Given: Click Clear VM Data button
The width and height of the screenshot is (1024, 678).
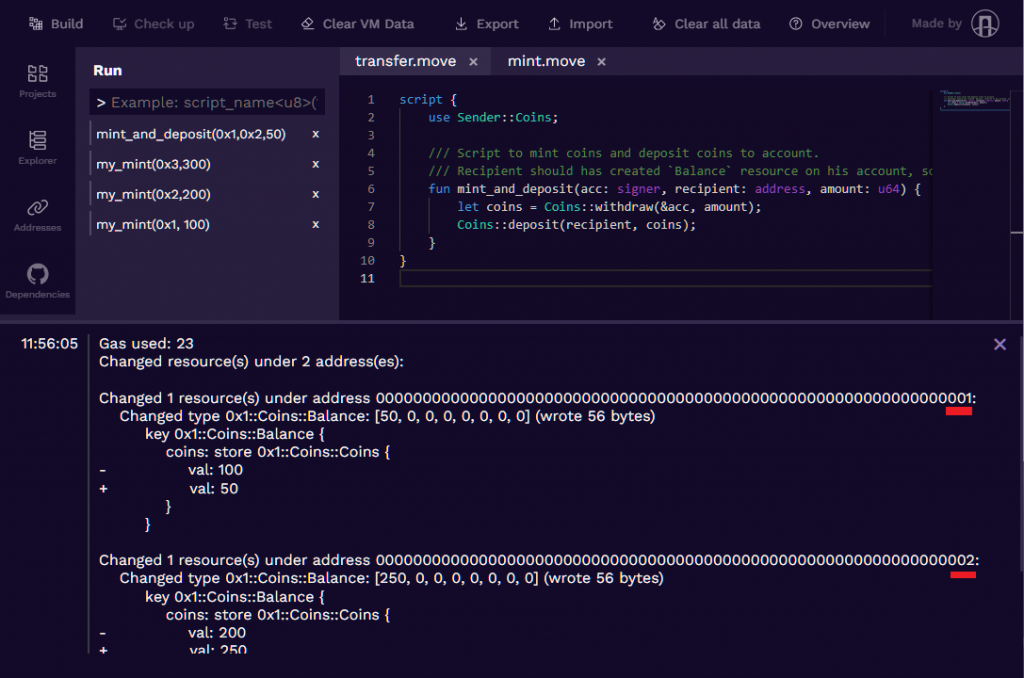Looking at the screenshot, I should tap(357, 24).
